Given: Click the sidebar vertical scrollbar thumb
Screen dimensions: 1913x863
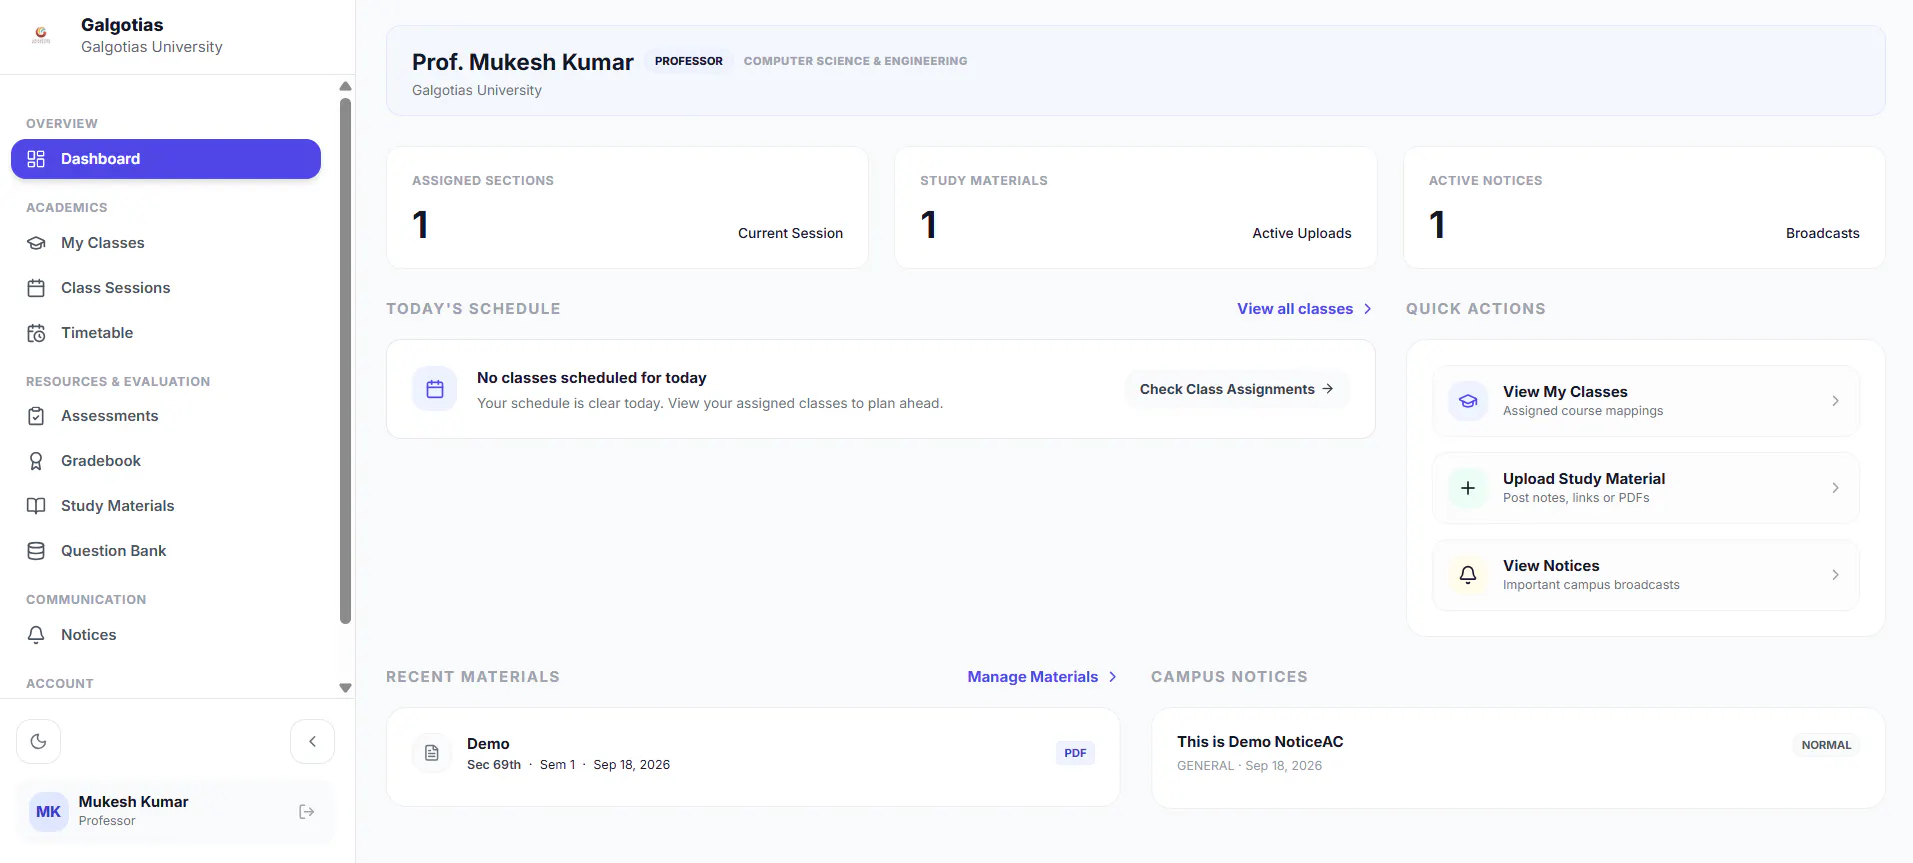Looking at the screenshot, I should click(345, 360).
